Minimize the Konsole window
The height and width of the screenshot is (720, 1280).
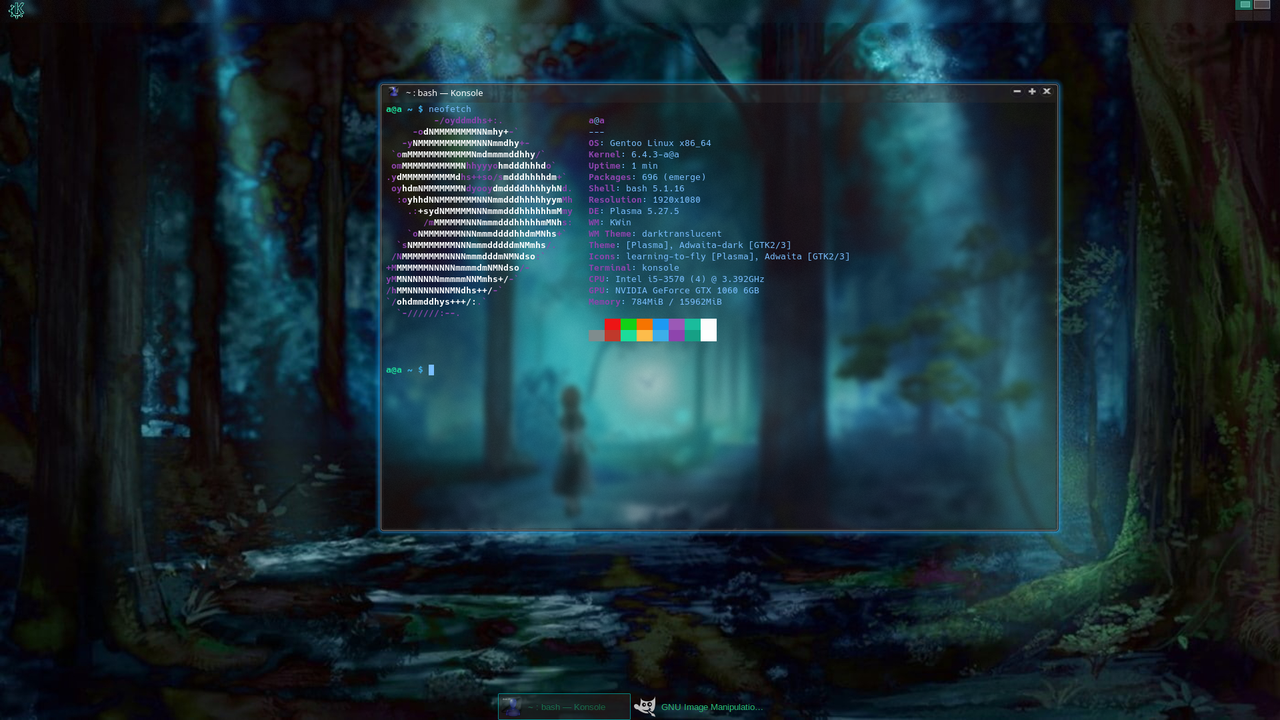point(1017,91)
